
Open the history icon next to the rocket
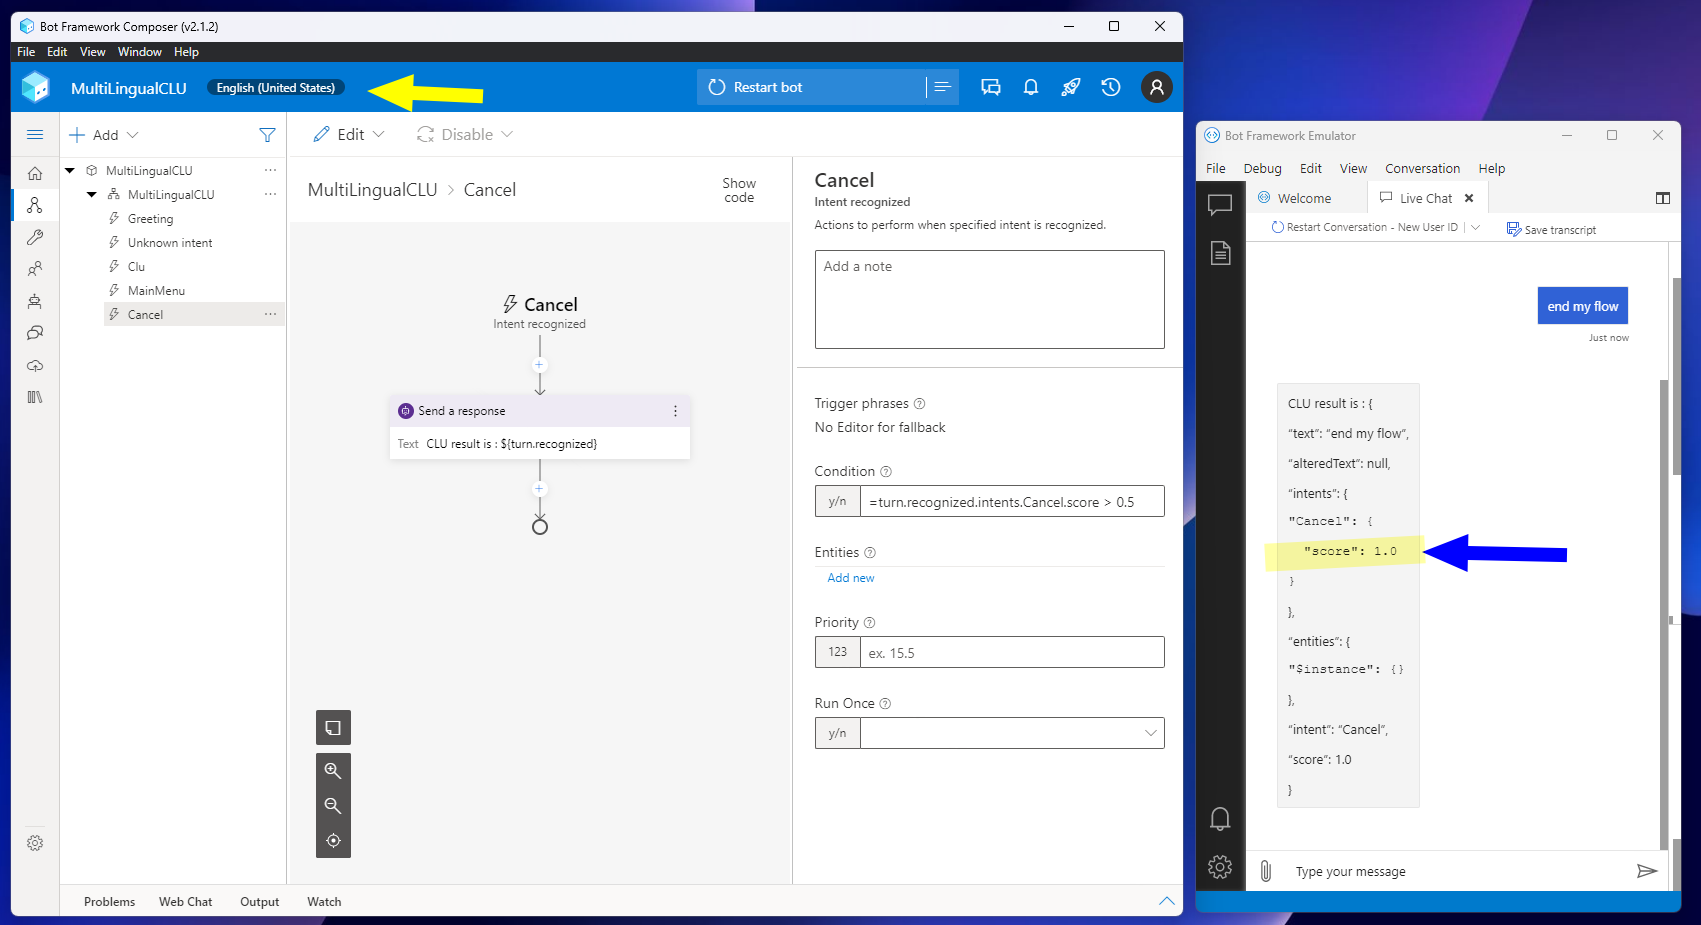pyautogui.click(x=1111, y=87)
